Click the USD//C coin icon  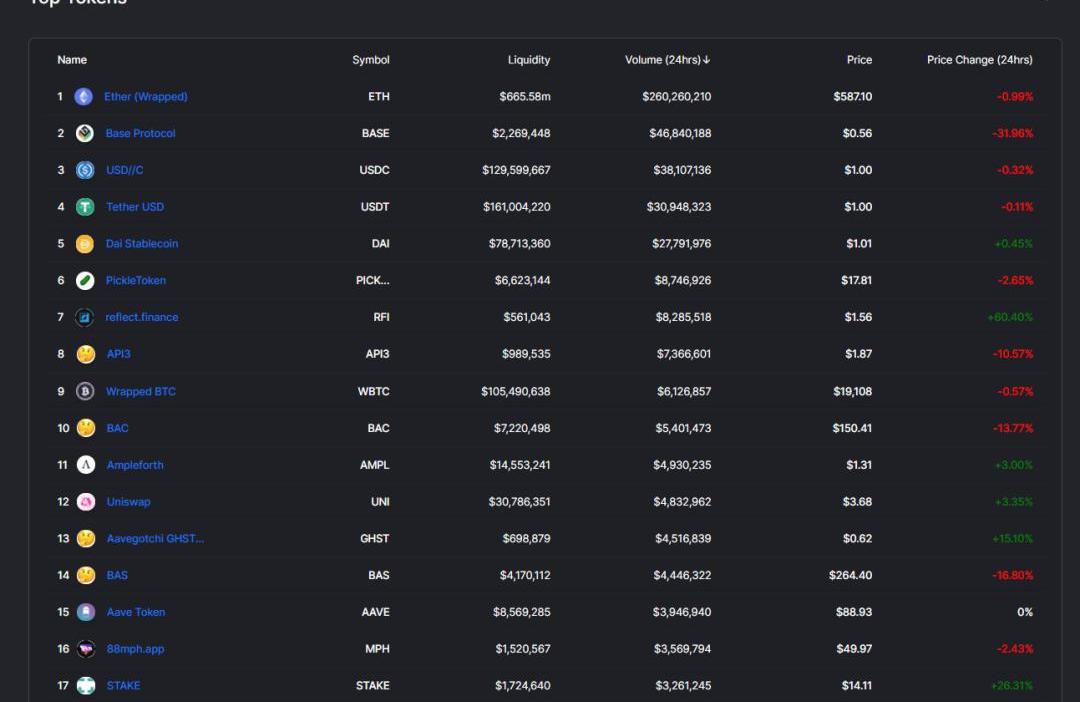[85, 170]
